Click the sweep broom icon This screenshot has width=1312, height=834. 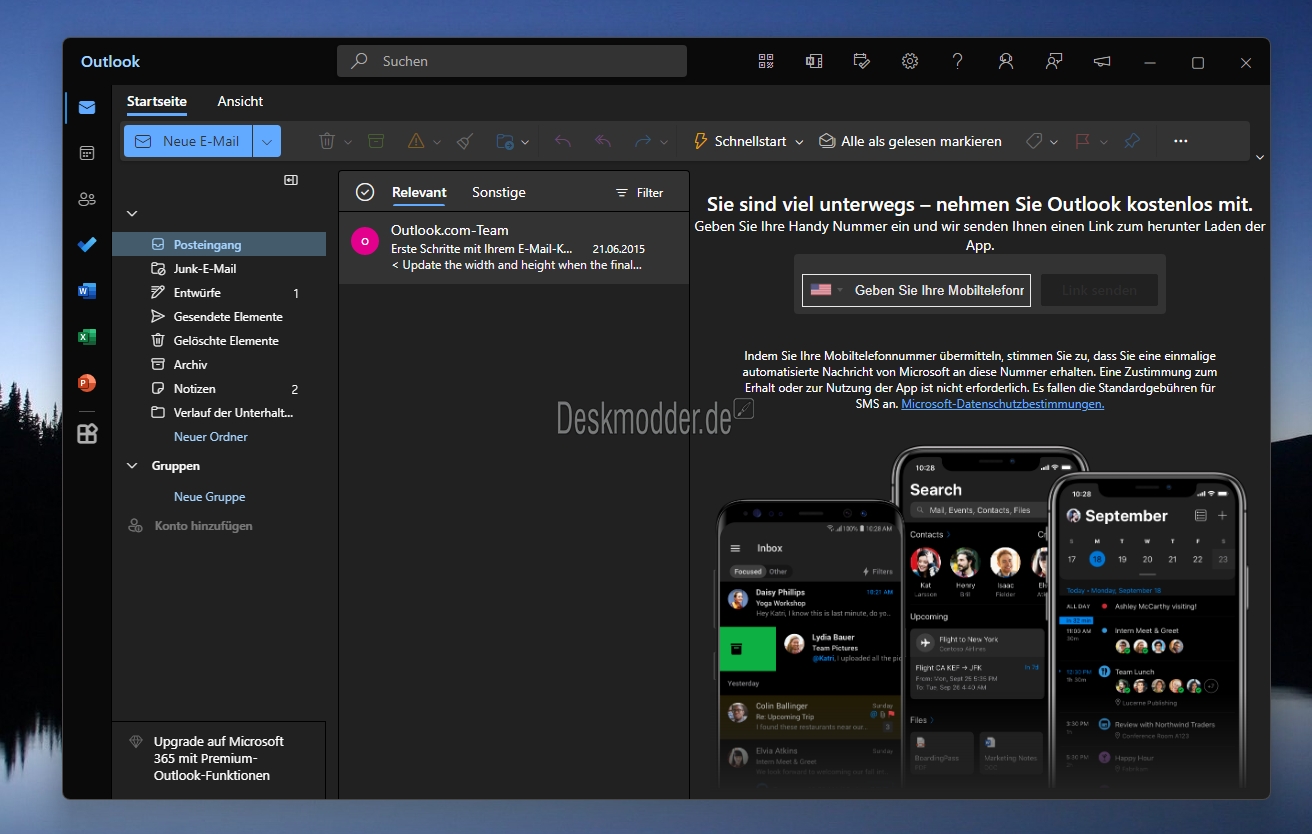pos(465,141)
